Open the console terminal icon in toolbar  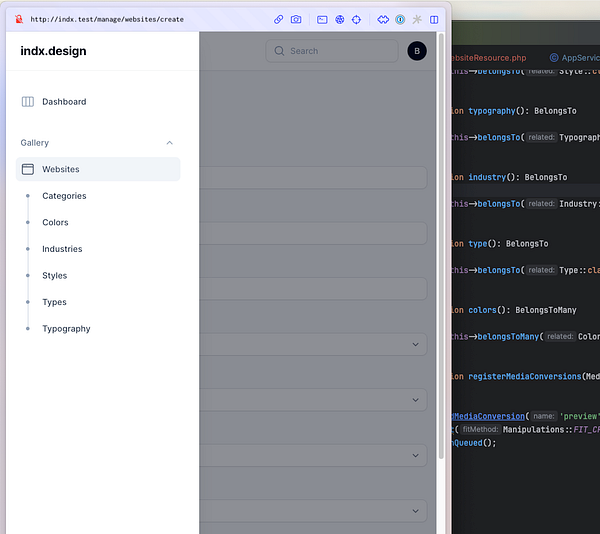(x=322, y=19)
